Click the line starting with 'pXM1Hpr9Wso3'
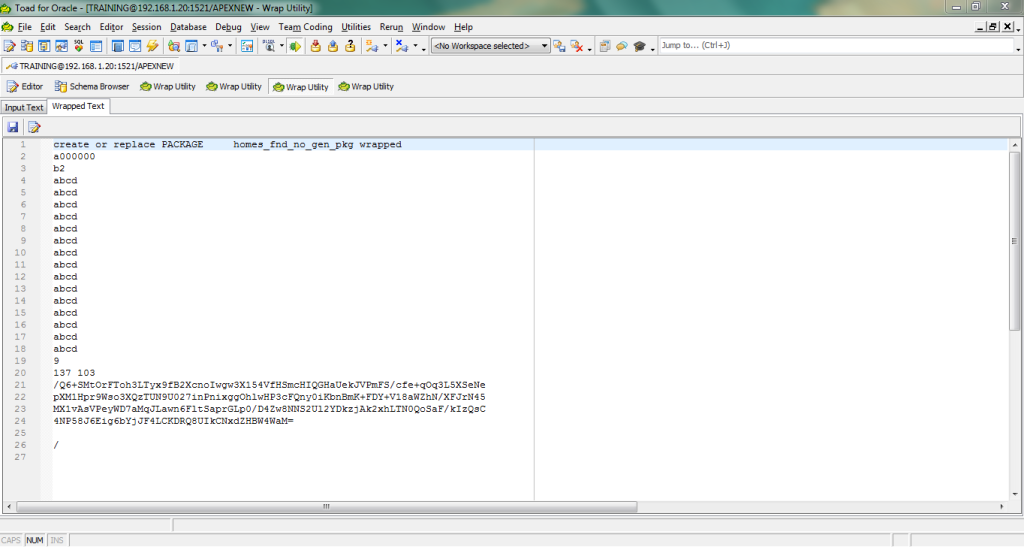 (x=269, y=397)
